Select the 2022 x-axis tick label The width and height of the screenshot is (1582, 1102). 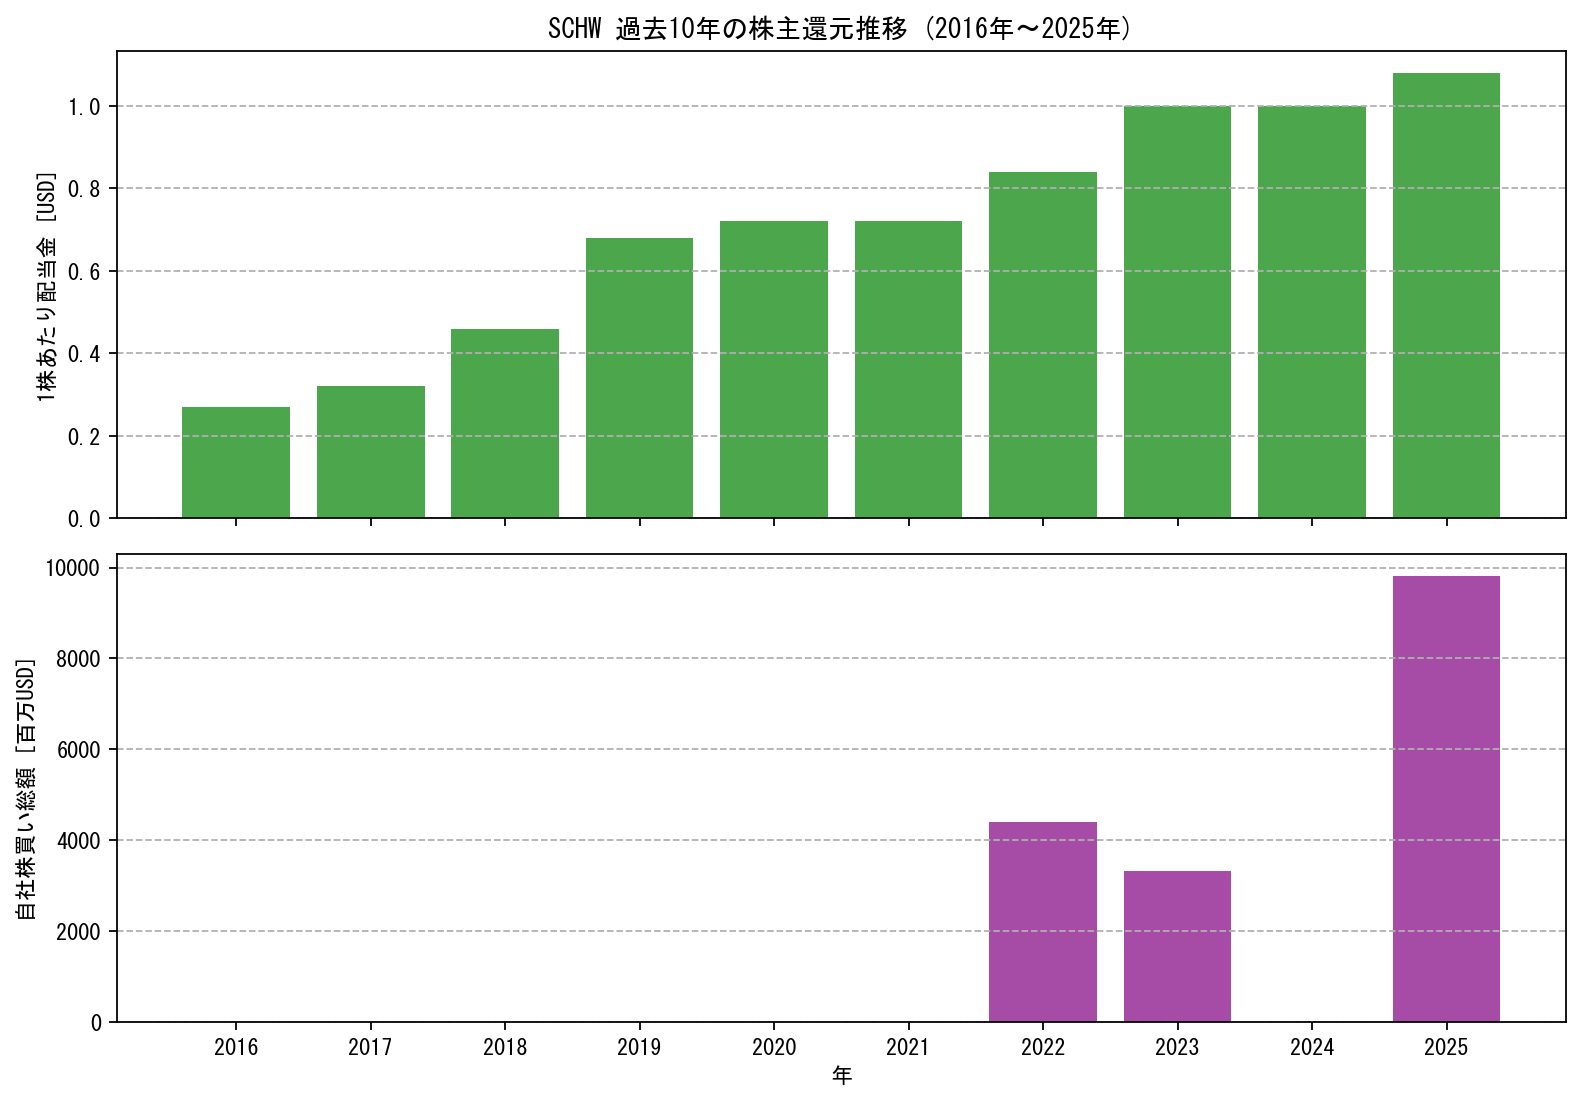[x=1043, y=1047]
